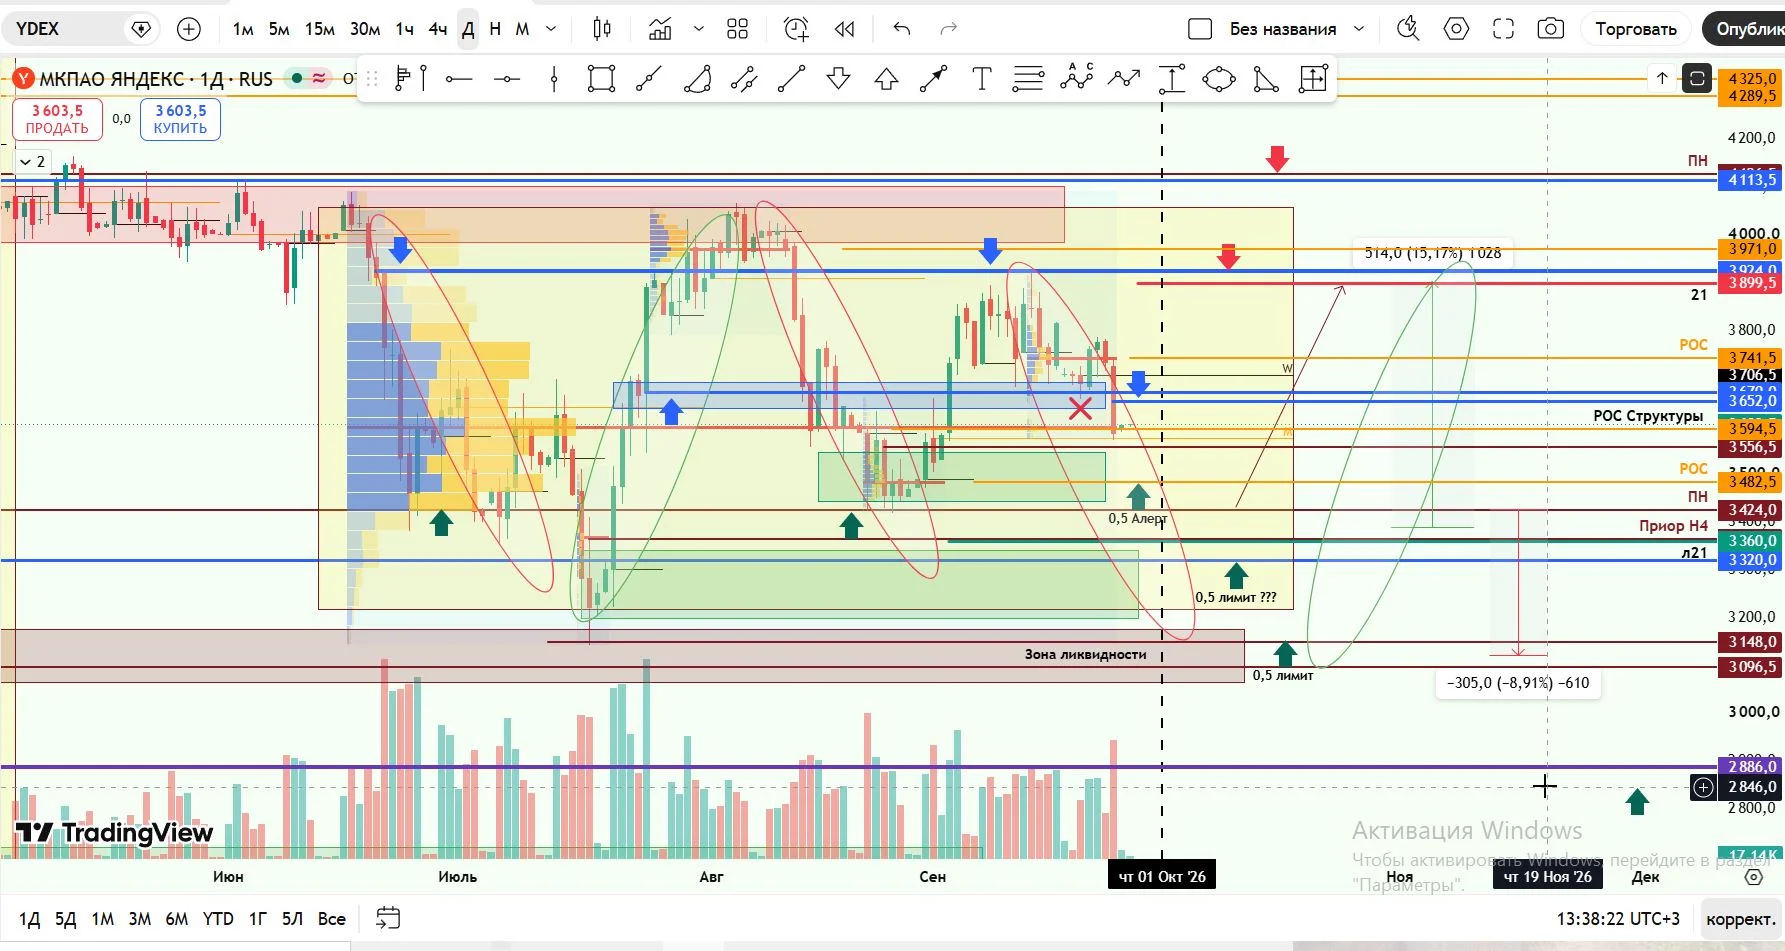Screen dimensions: 1785x951
Task: Switch to the 1ч timeframe
Action: [x=404, y=29]
